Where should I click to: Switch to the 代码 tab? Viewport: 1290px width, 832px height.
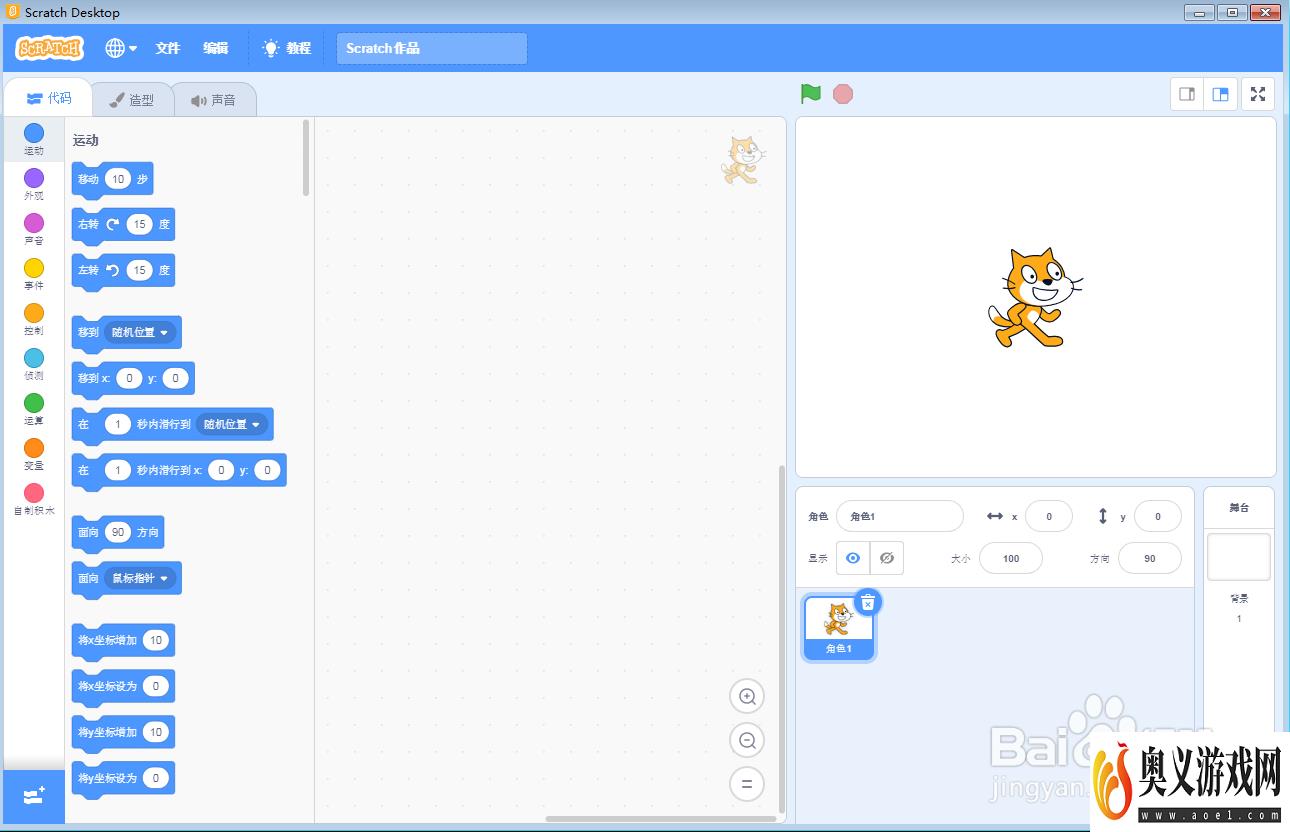[x=49, y=98]
